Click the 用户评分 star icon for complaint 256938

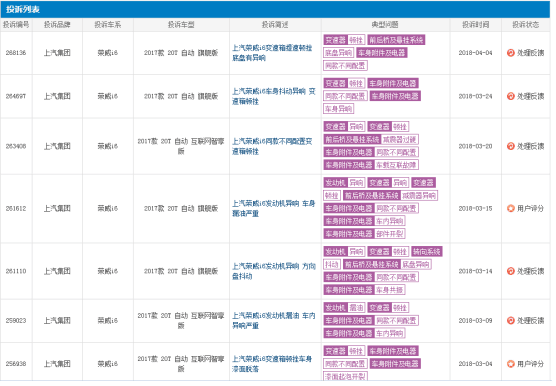tap(511, 364)
